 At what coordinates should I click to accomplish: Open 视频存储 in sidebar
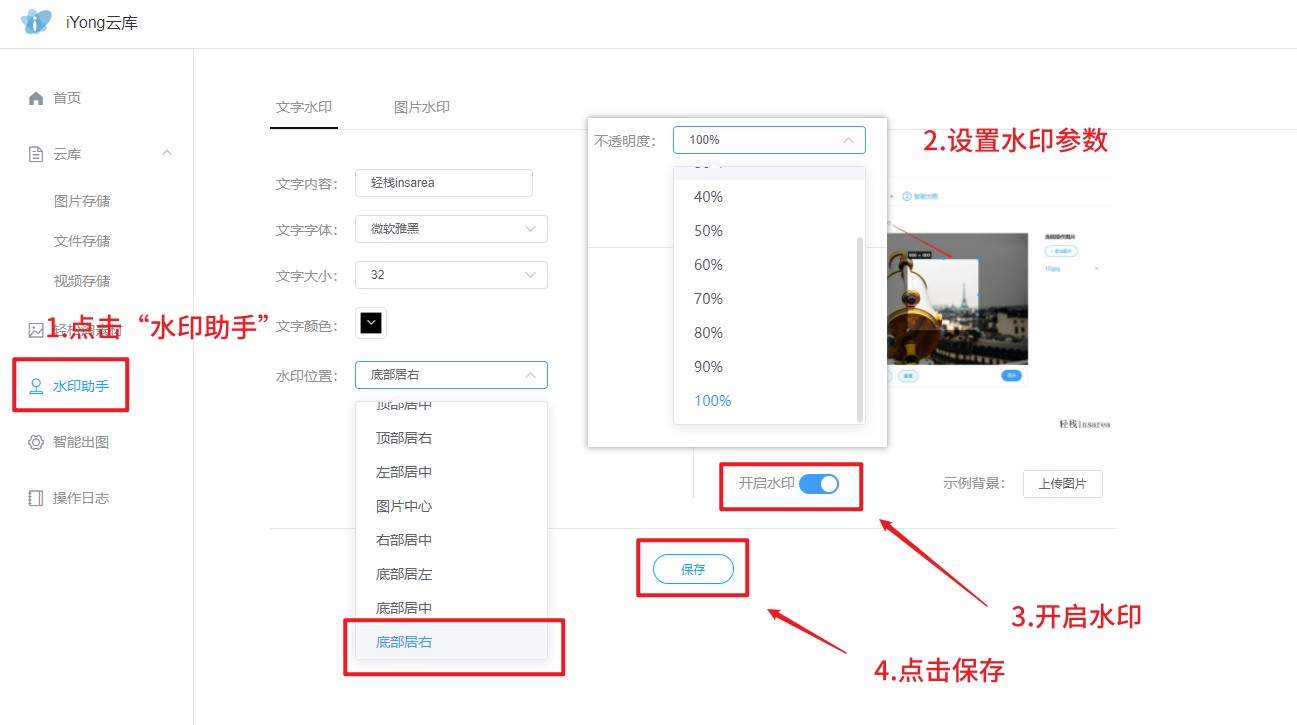tap(82, 281)
